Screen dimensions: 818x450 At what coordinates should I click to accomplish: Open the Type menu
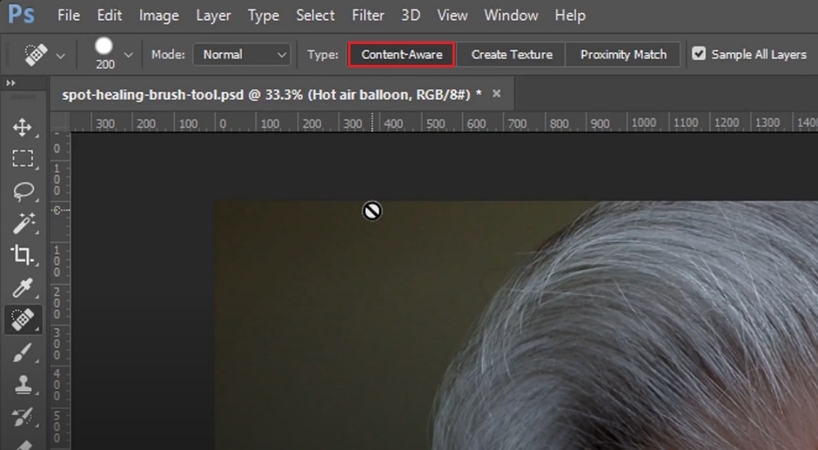[x=263, y=16]
